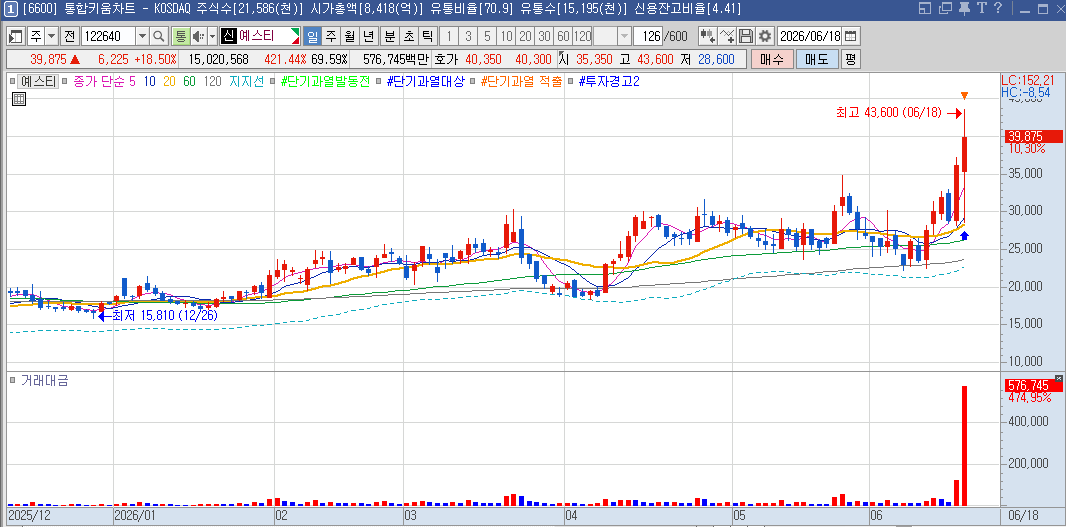The image size is (1066, 527).
Task: Pin the window with pushpin icon
Action: coord(963,9)
